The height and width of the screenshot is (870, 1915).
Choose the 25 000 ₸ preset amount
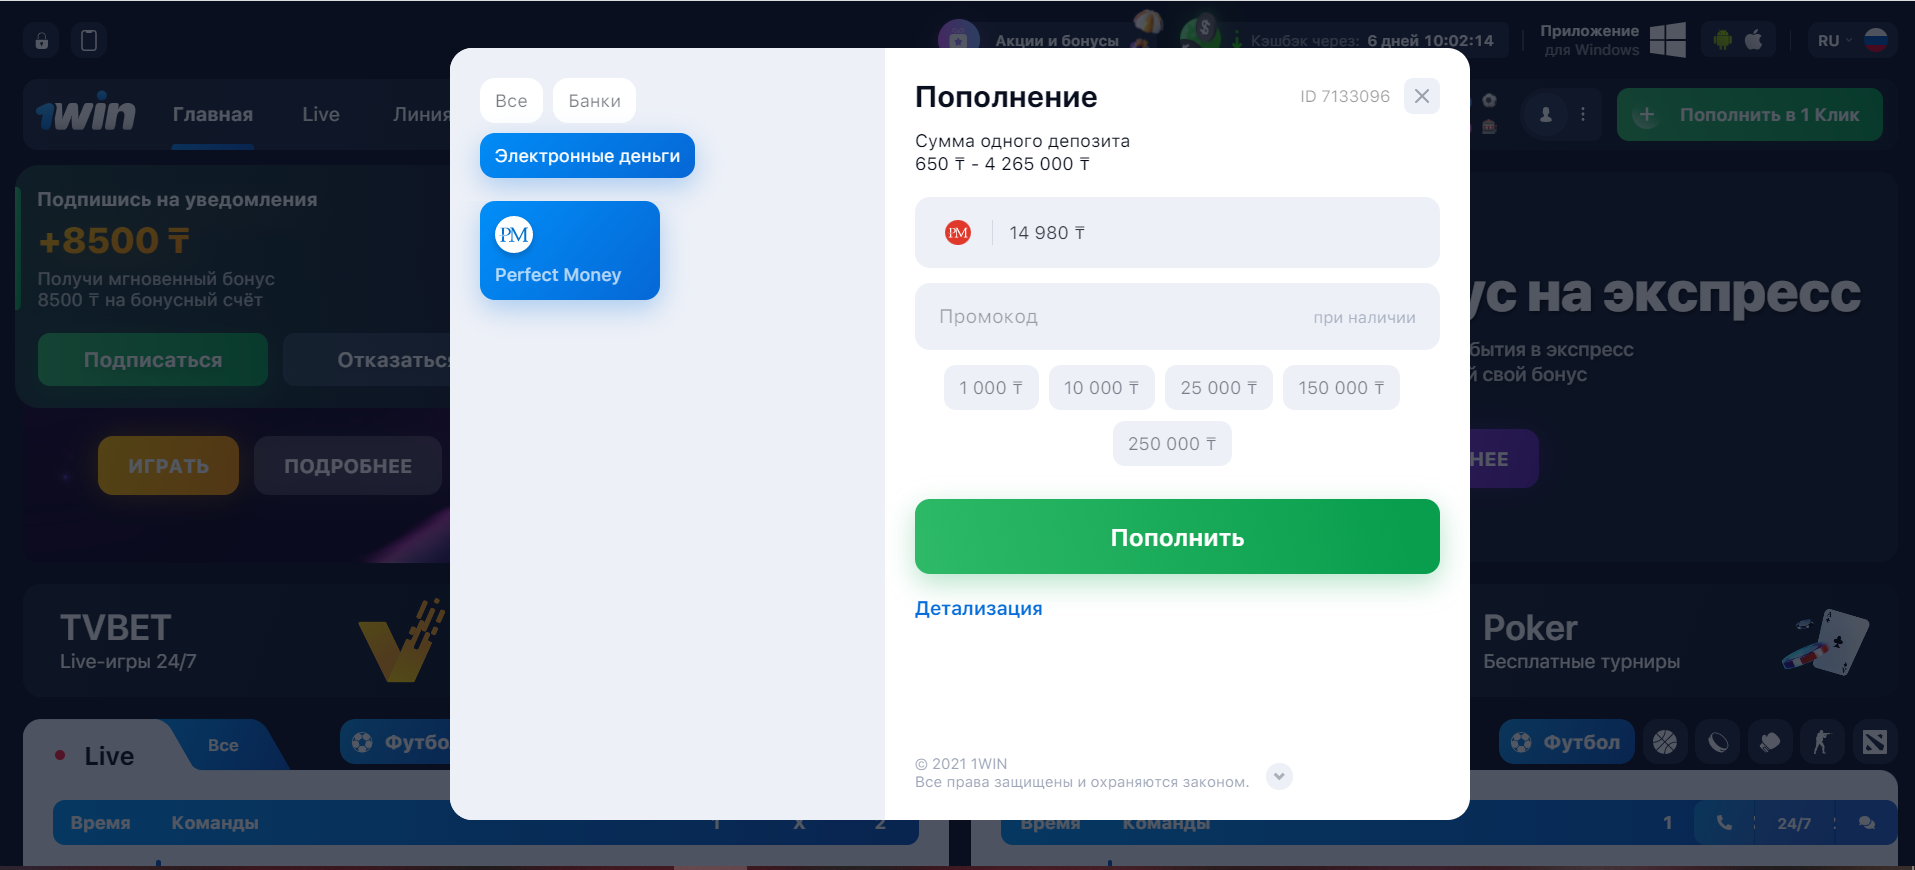tap(1218, 387)
